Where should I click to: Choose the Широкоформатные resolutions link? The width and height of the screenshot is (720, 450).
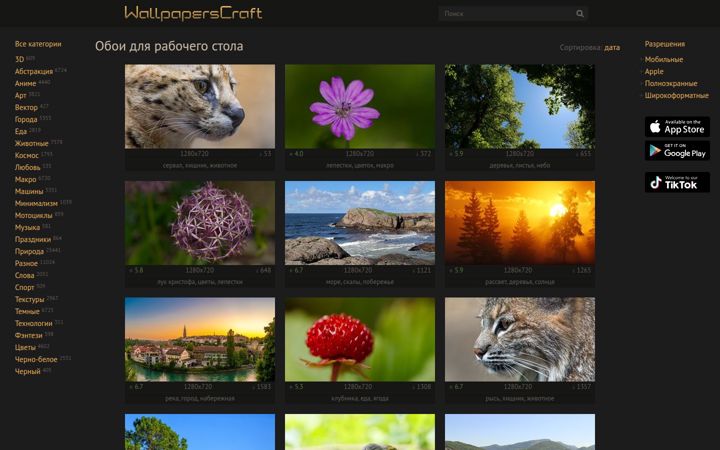[676, 96]
